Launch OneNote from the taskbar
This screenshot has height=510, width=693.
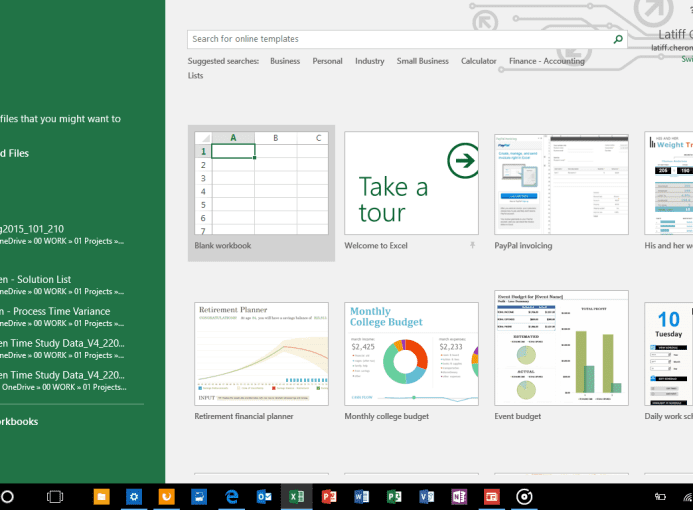coord(459,497)
